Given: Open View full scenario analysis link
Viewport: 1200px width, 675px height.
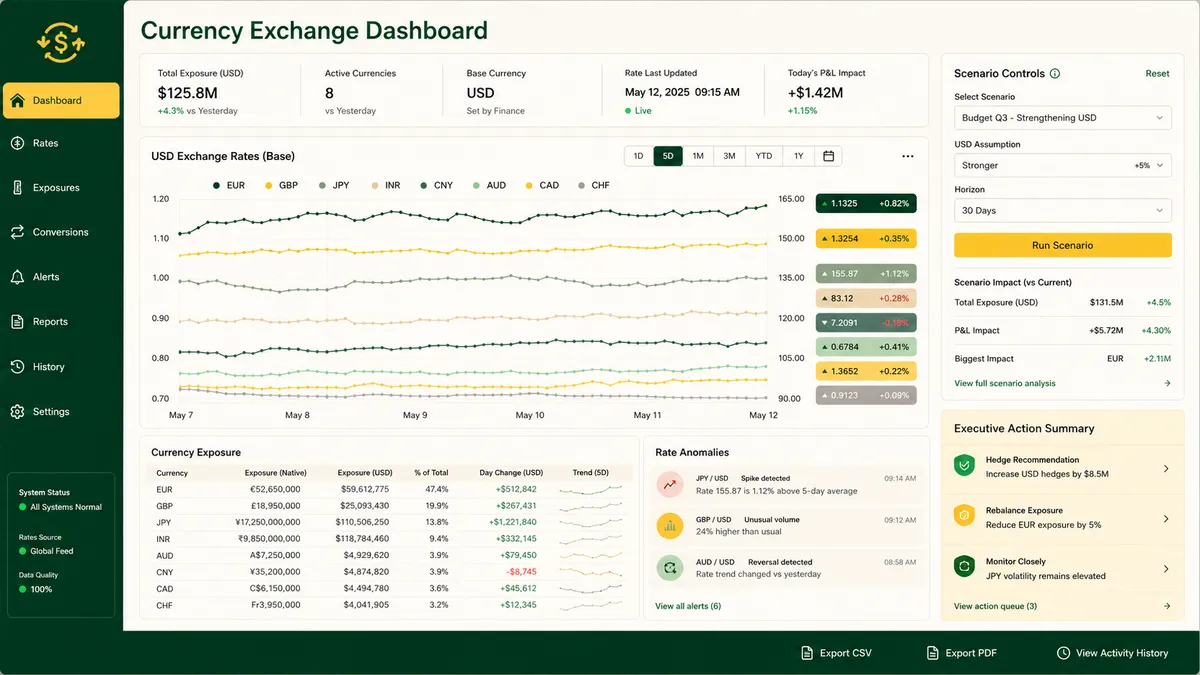Looking at the screenshot, I should tap(1005, 384).
